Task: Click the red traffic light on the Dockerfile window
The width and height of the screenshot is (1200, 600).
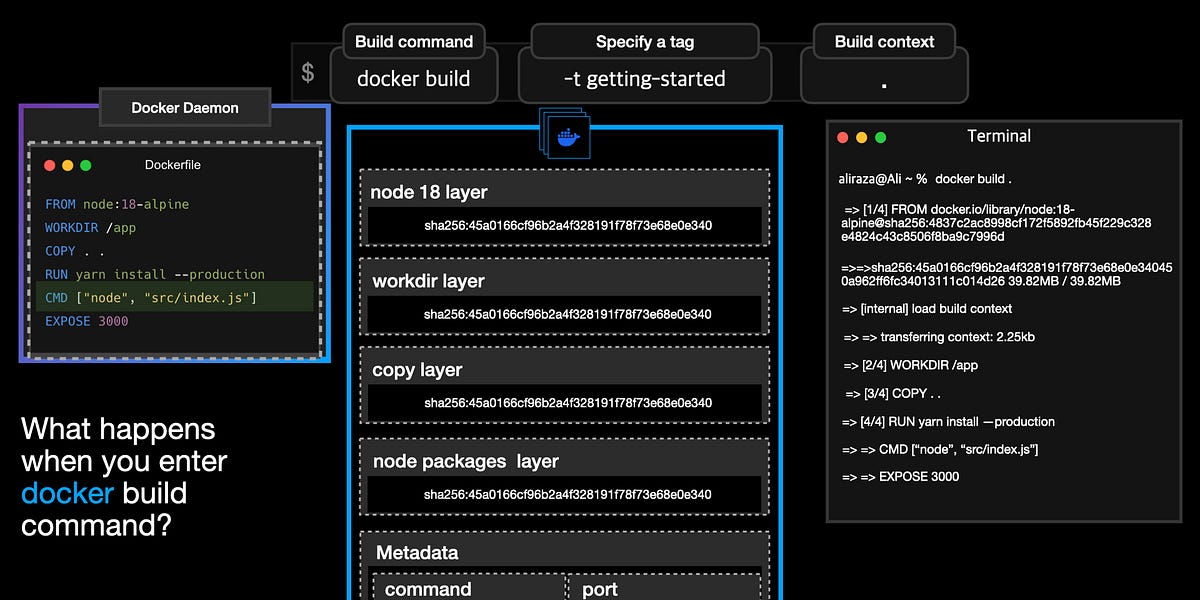Action: point(49,165)
